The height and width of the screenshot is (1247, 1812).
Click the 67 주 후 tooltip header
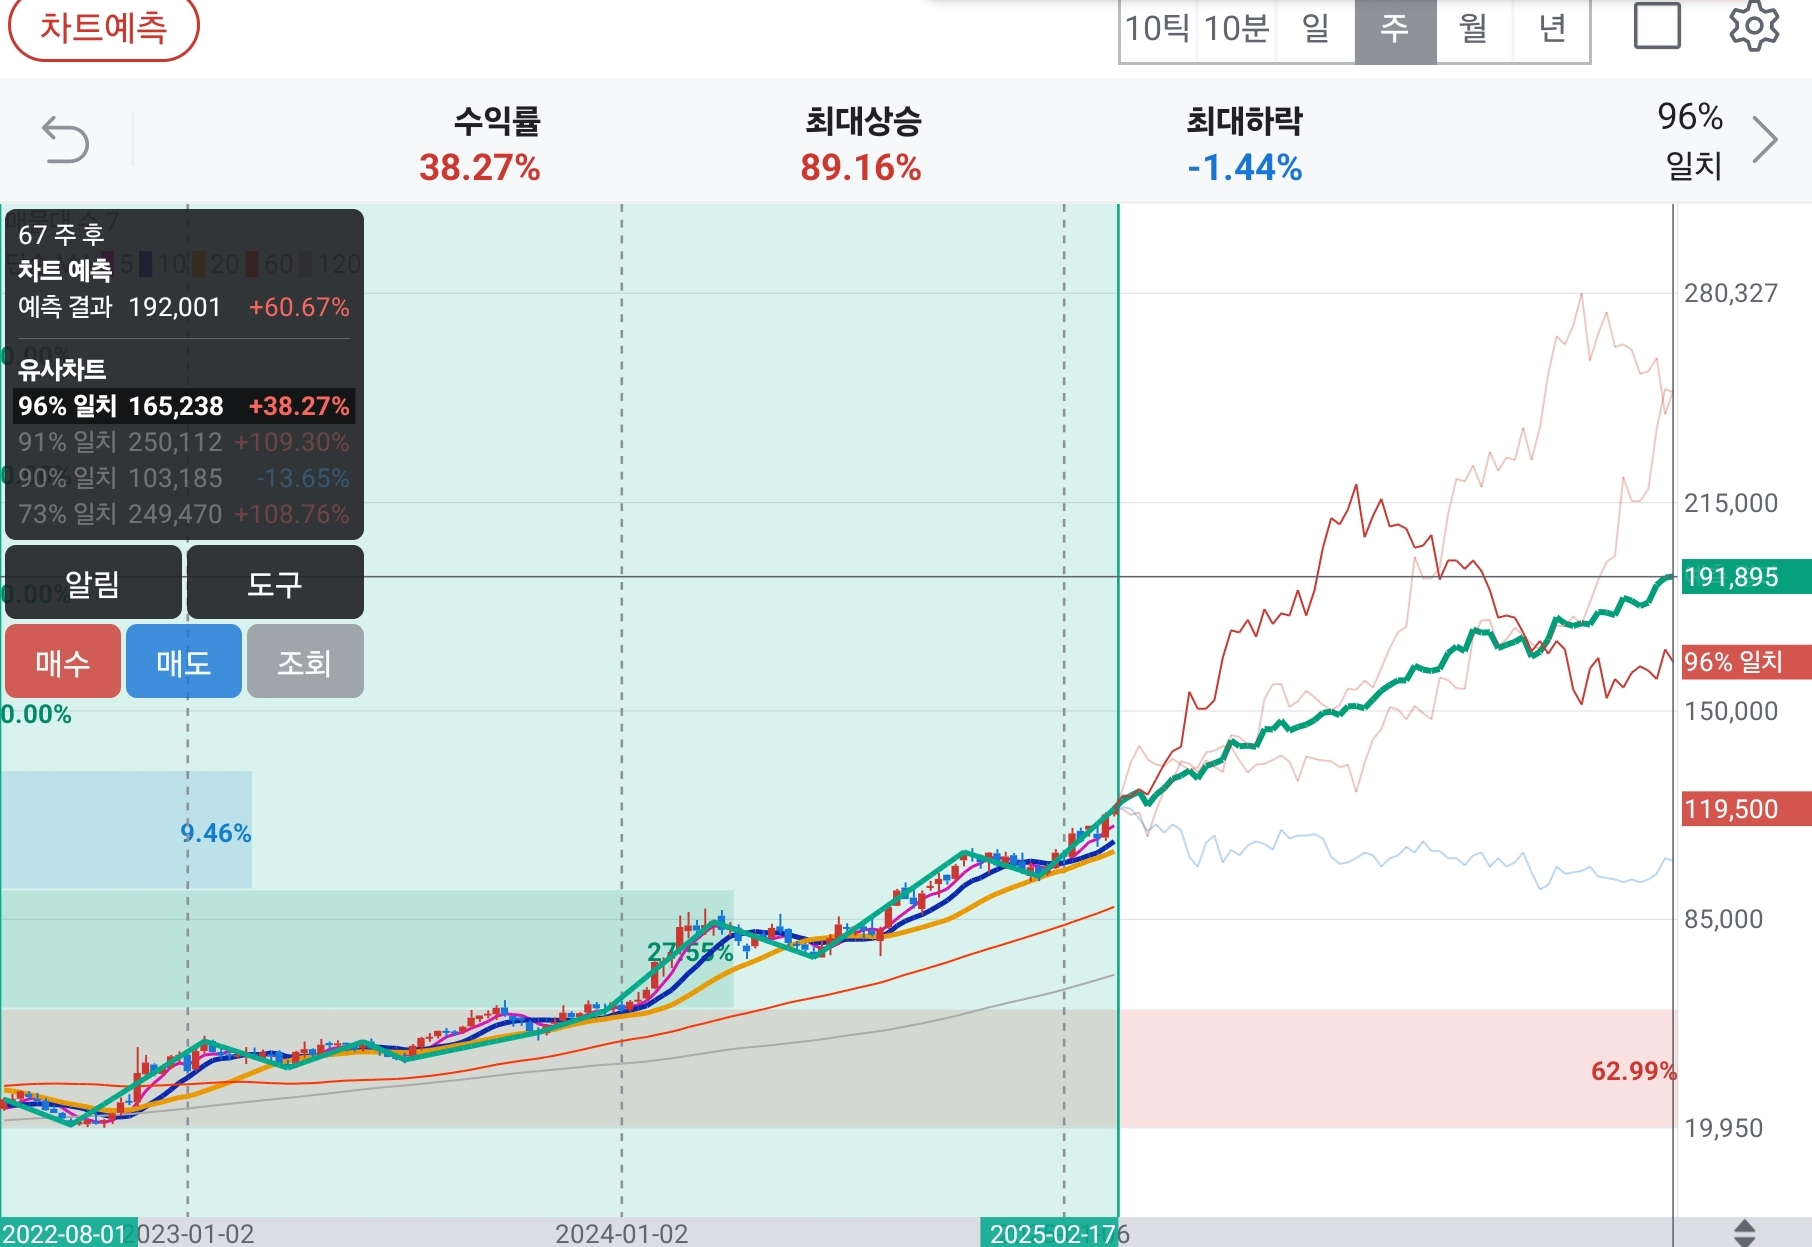(61, 235)
